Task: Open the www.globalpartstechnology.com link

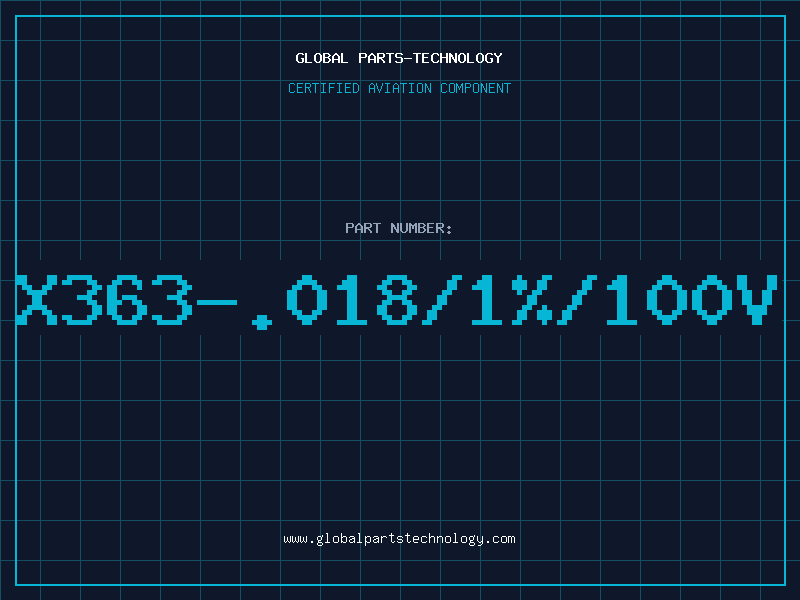Action: [x=399, y=539]
